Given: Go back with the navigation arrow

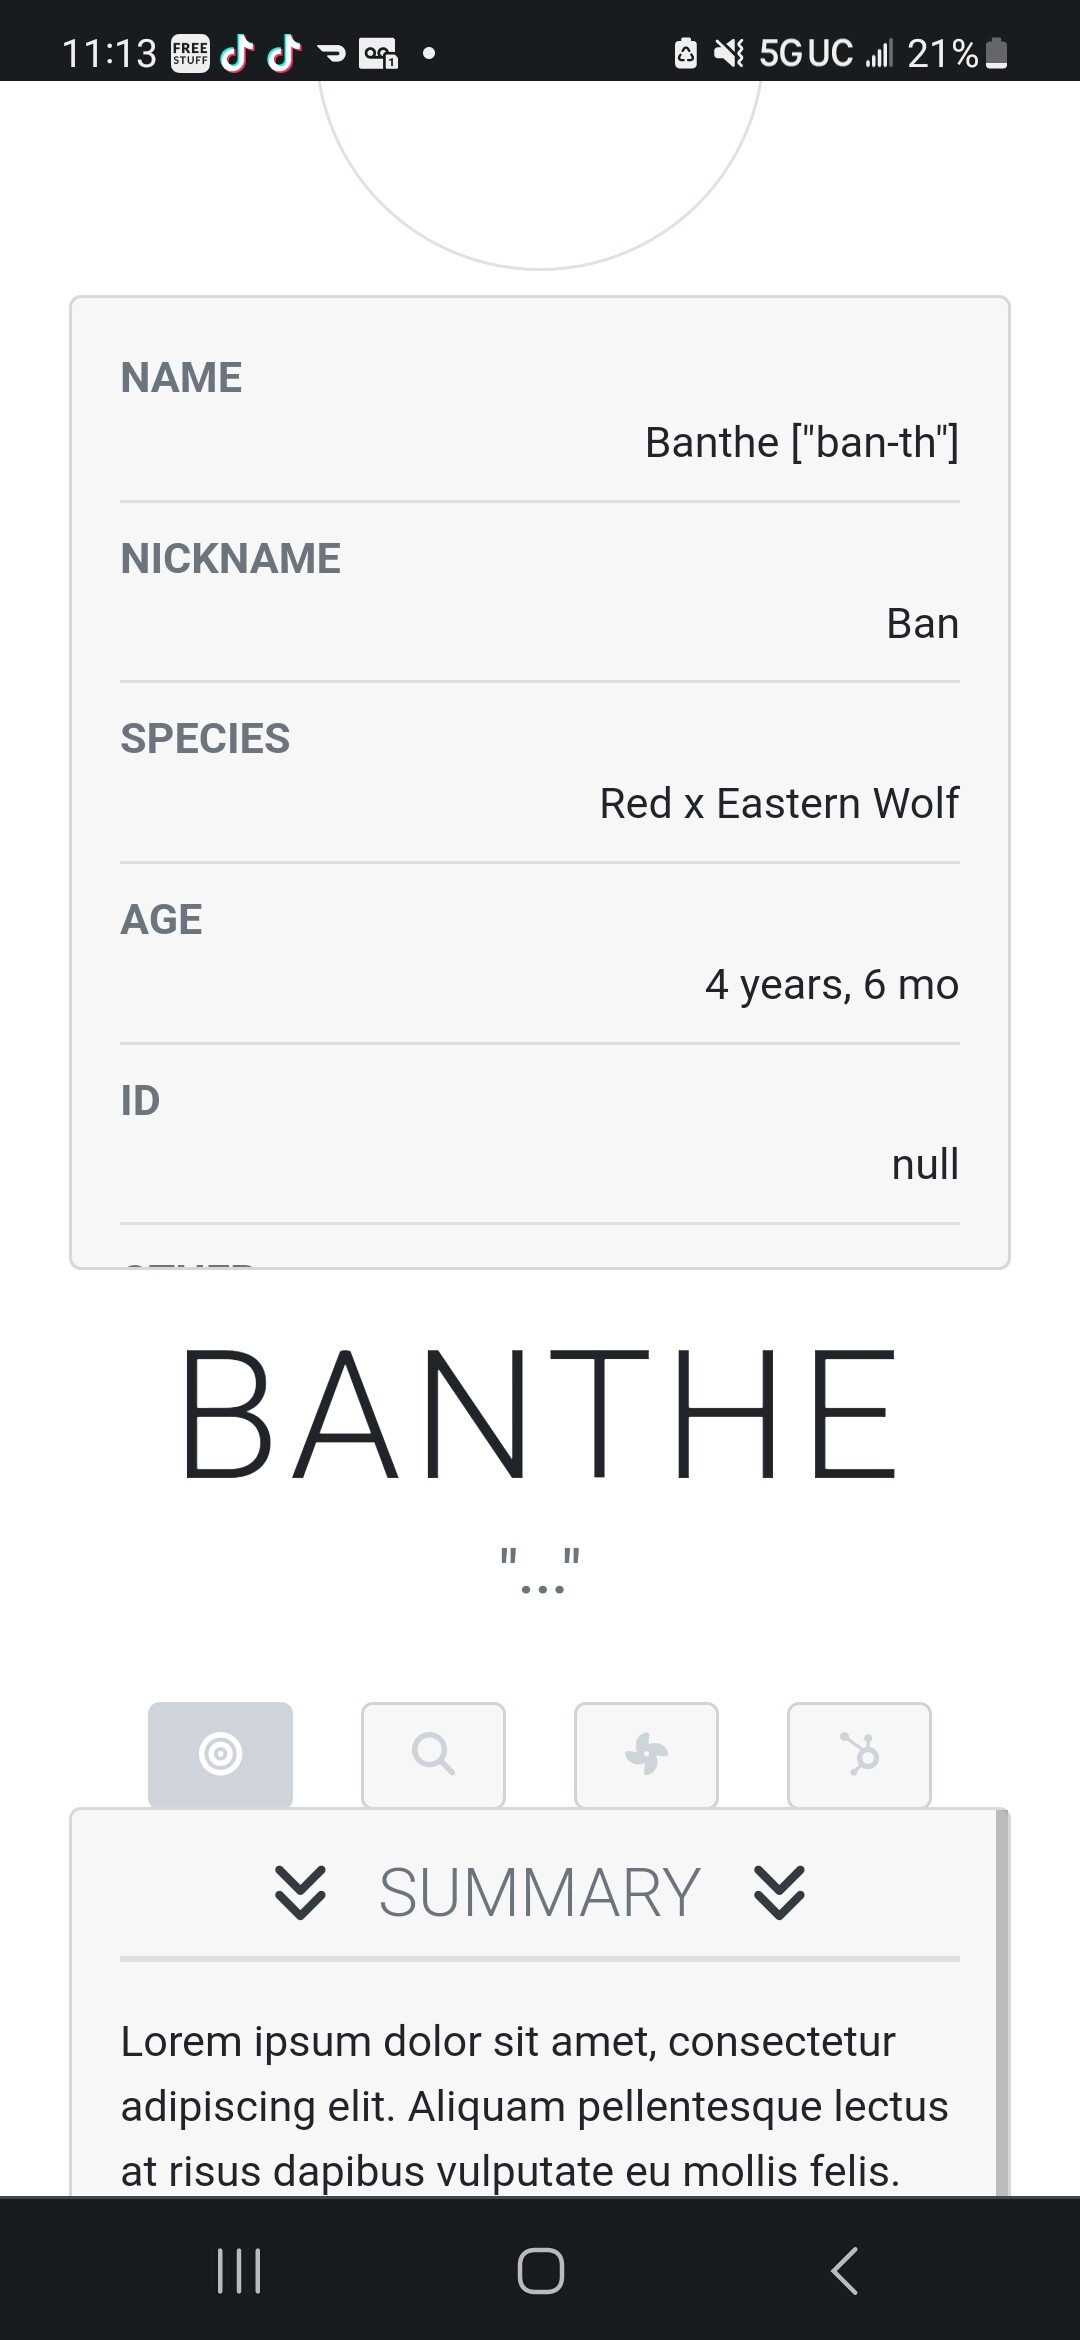Looking at the screenshot, I should [x=844, y=2271].
